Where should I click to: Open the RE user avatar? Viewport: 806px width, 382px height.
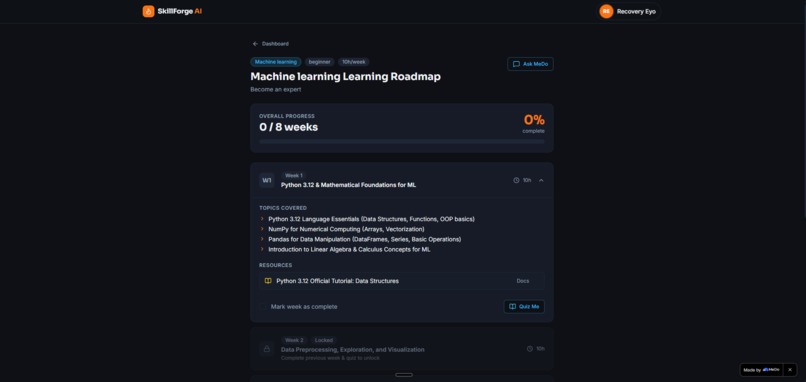tap(606, 11)
